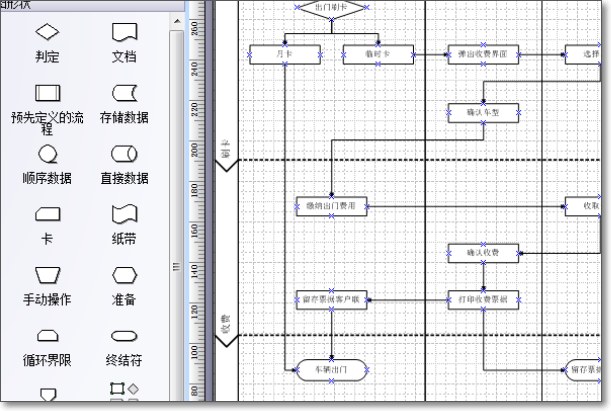Select the 打印收费票据 process box

tap(483, 300)
